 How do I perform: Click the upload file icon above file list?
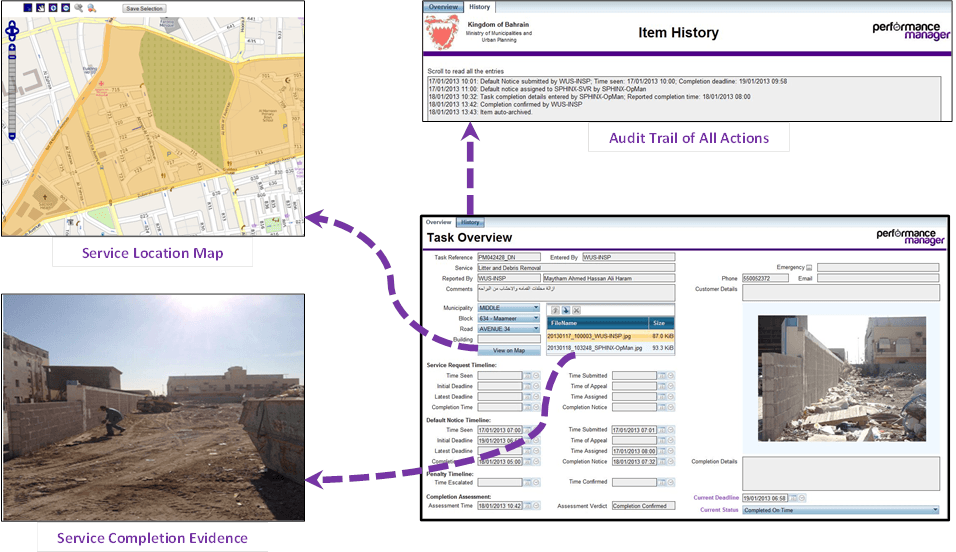pyautogui.click(x=555, y=310)
